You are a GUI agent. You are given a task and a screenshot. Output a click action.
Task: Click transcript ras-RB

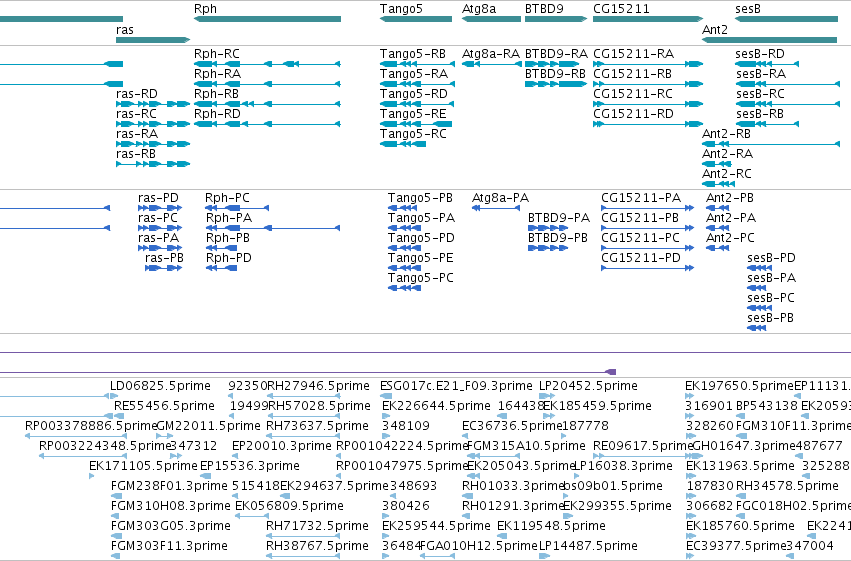136,154
